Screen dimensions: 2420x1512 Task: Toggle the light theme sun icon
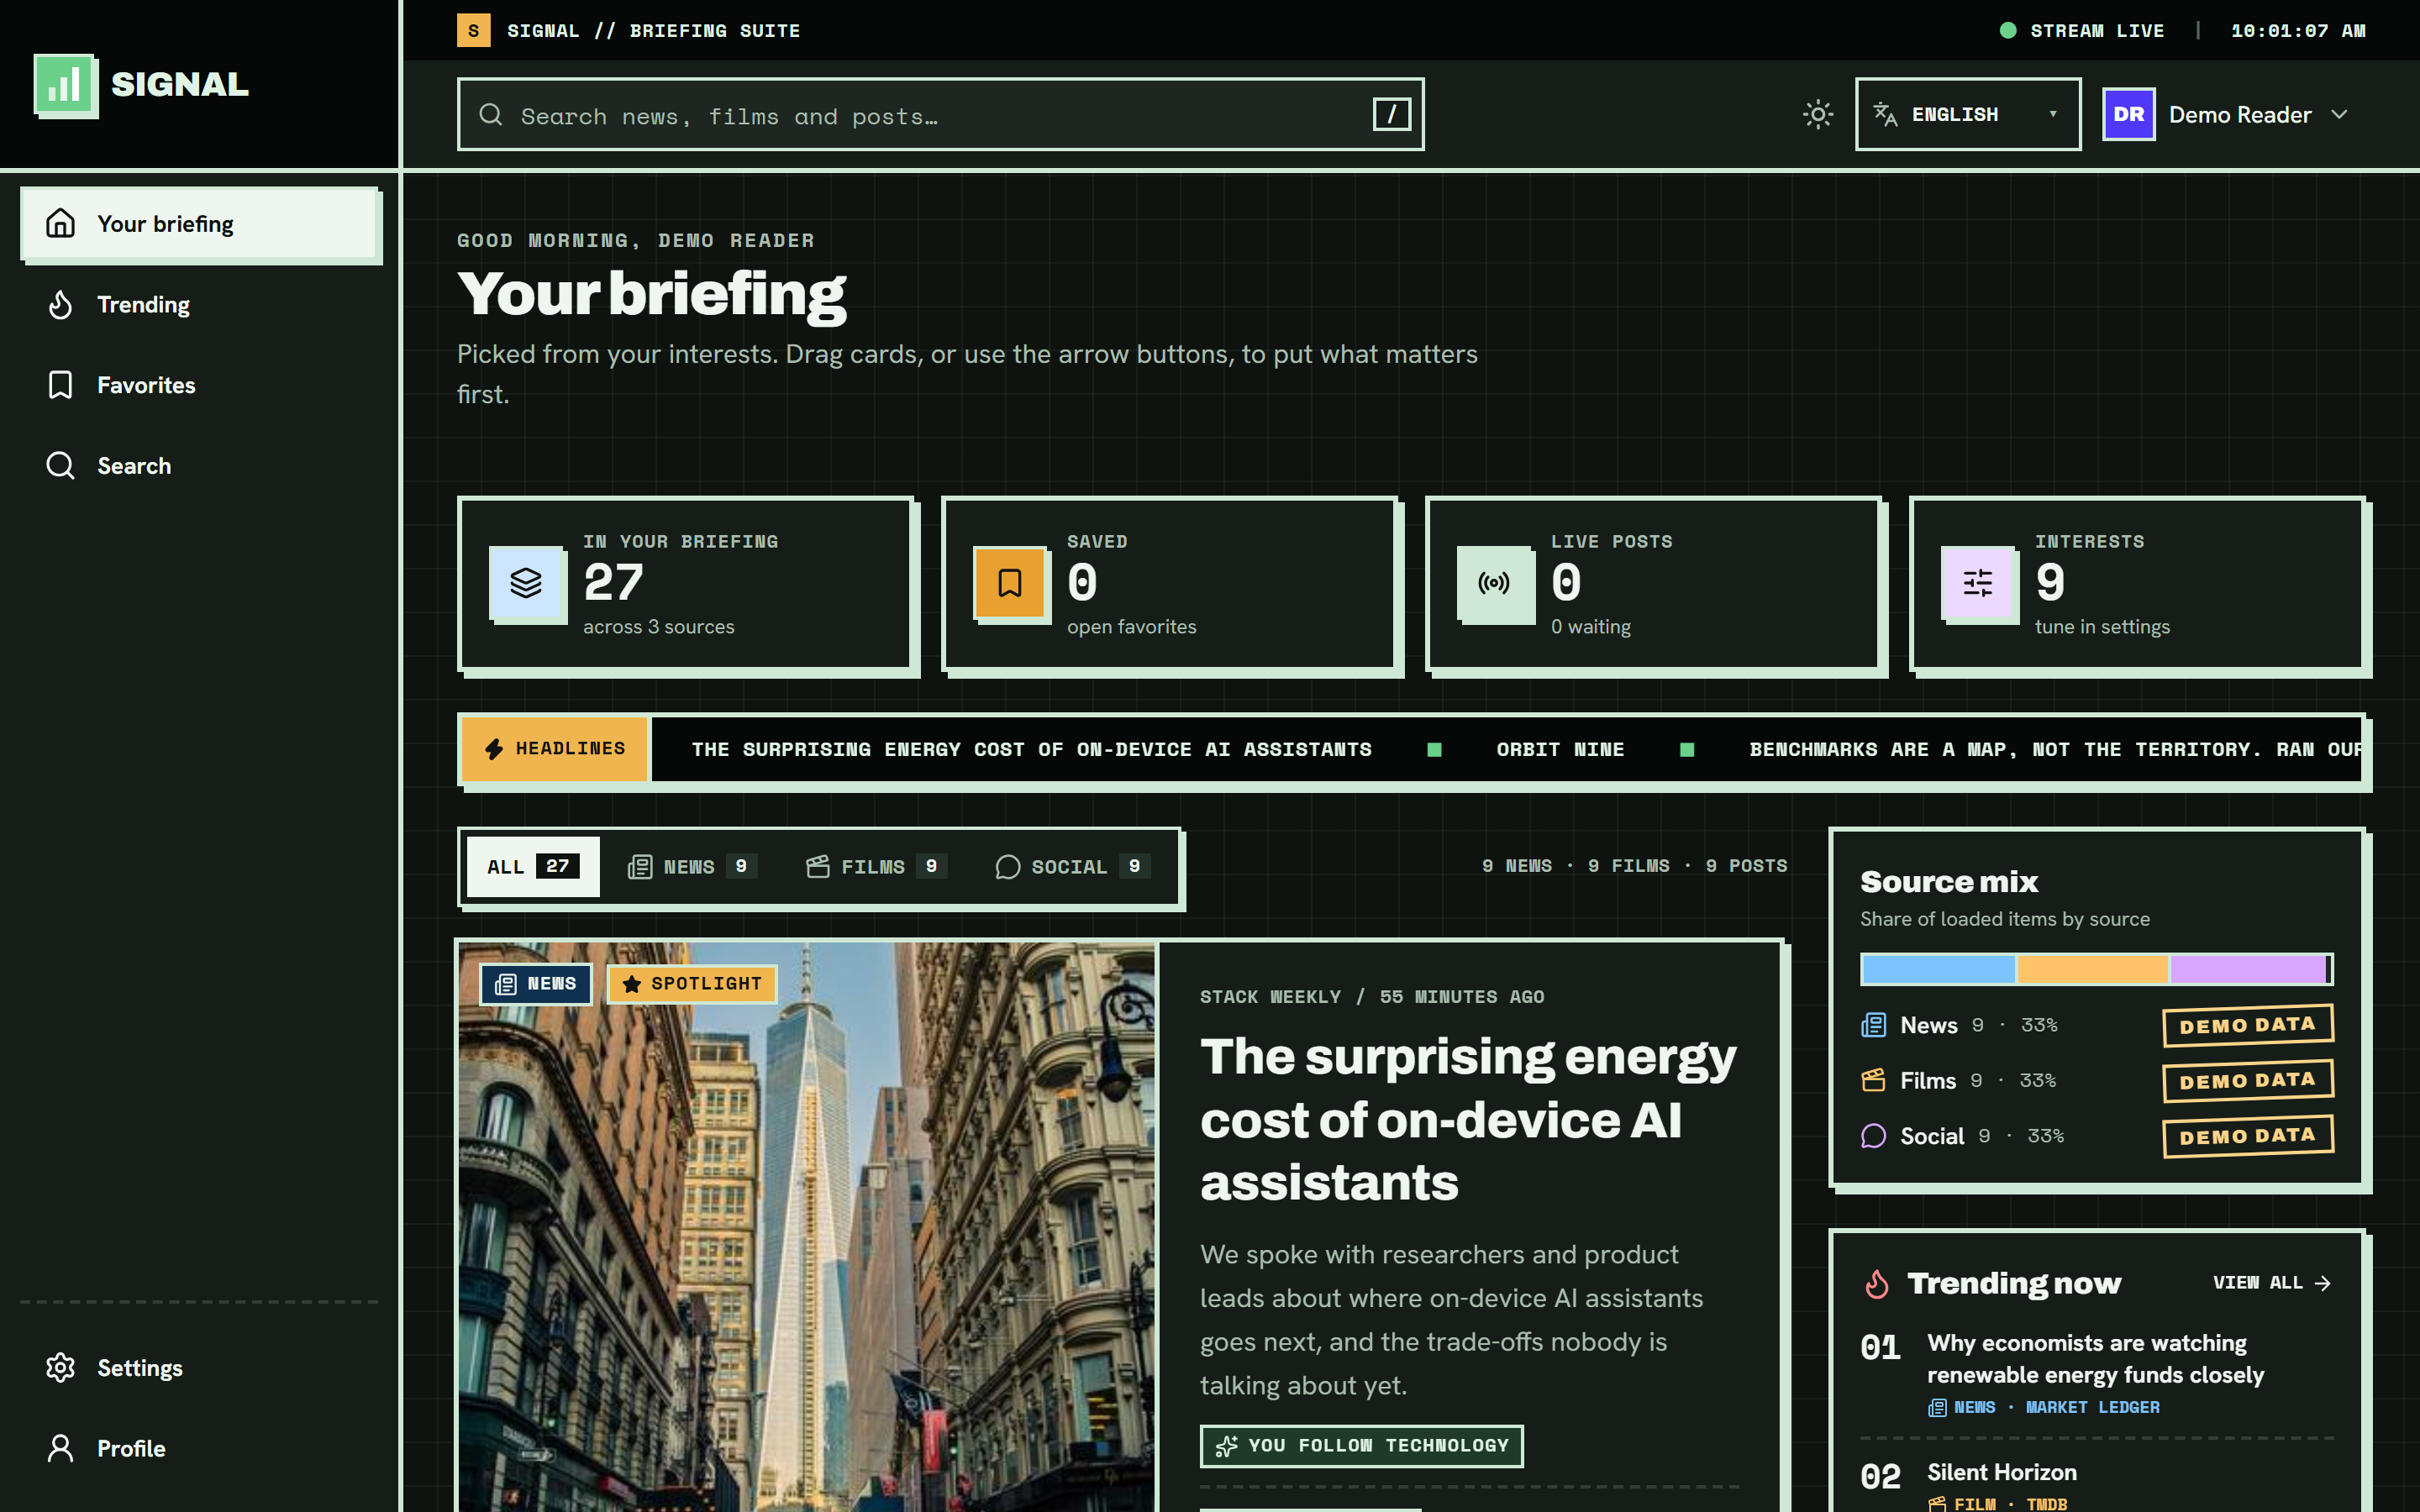(1817, 114)
